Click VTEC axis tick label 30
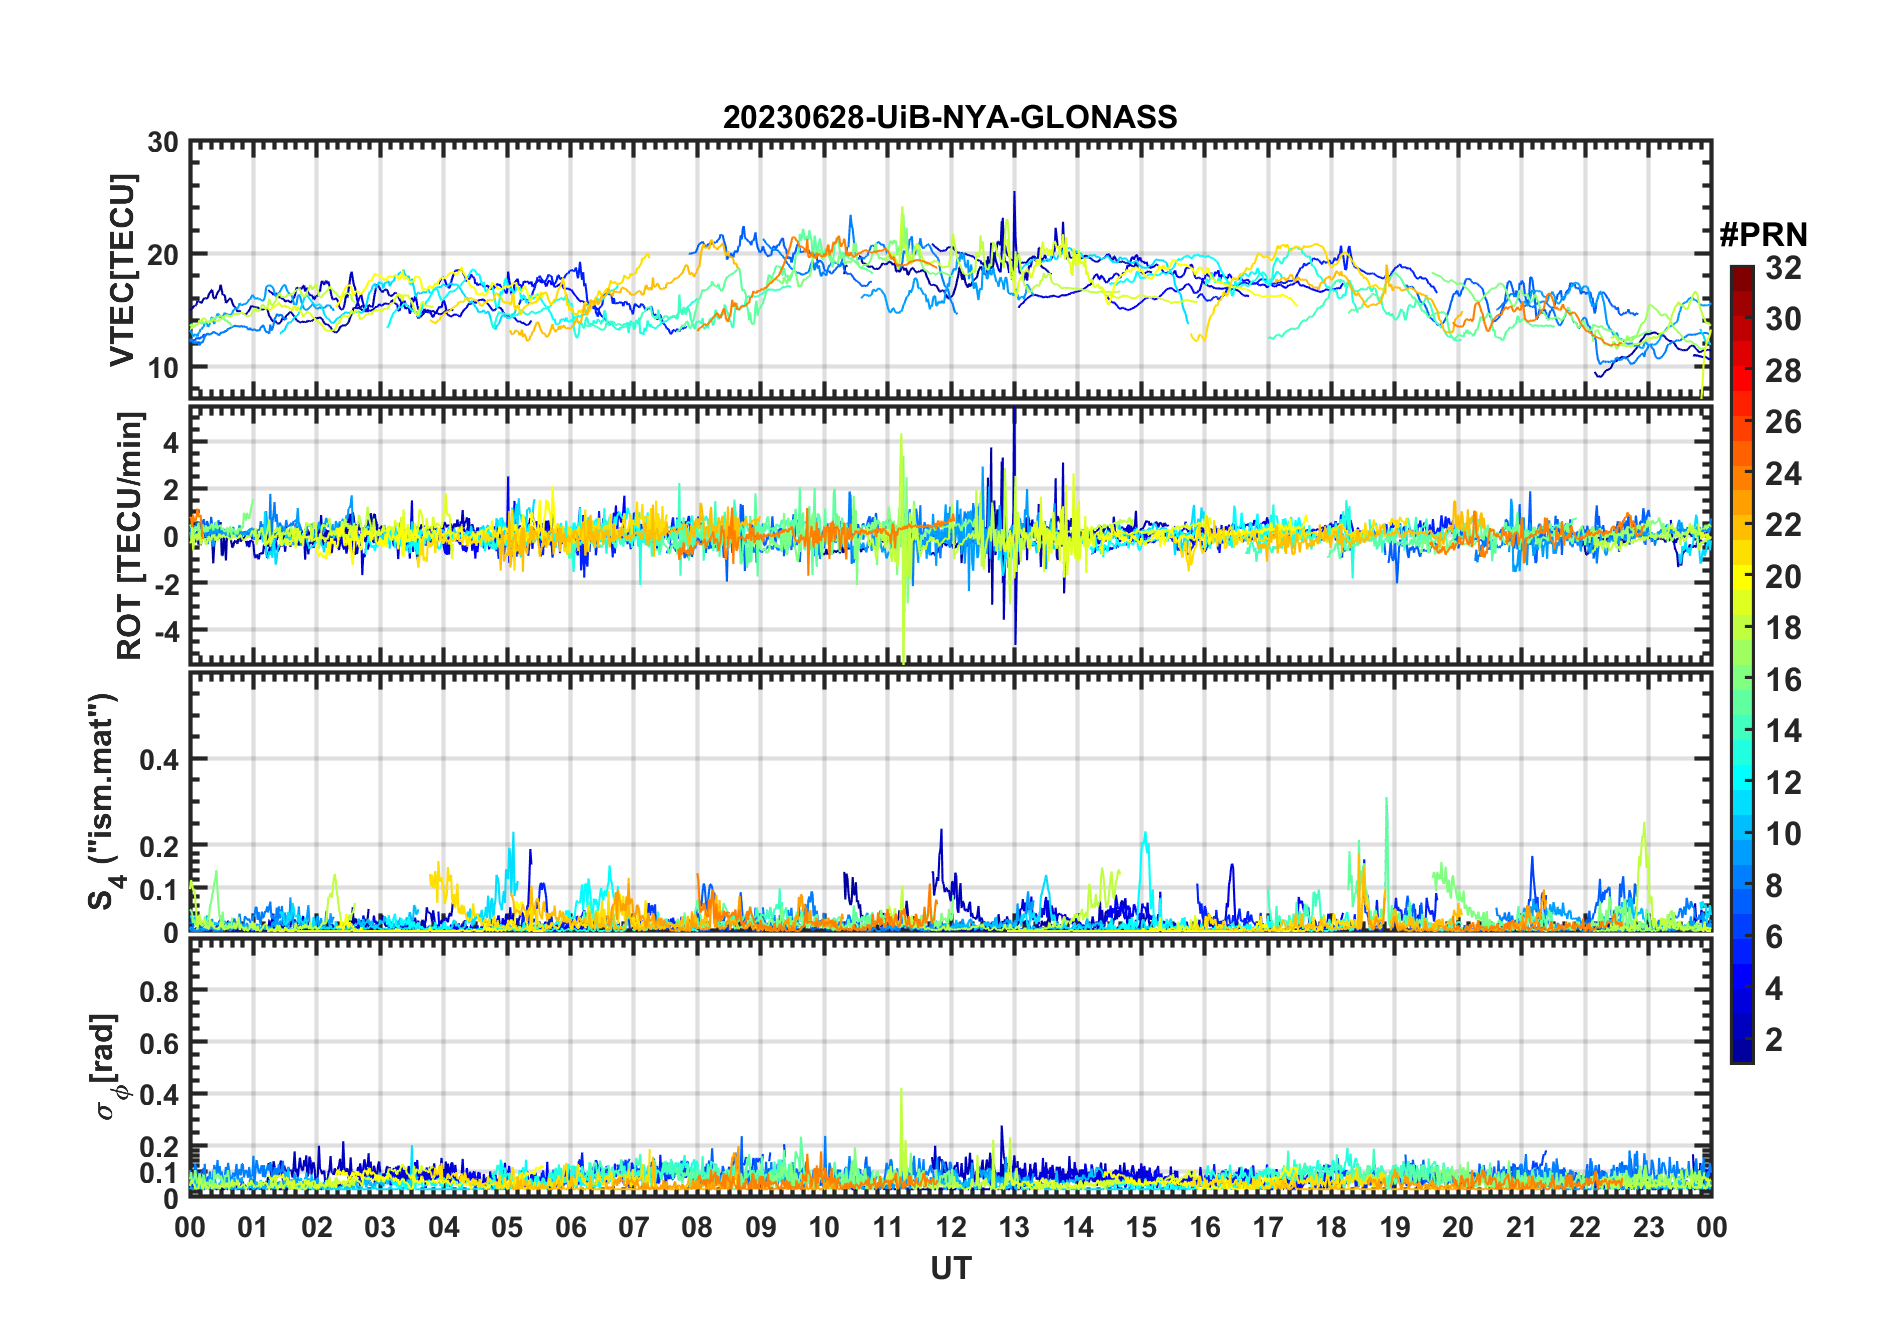This screenshot has width=1902, height=1330. pos(163,143)
